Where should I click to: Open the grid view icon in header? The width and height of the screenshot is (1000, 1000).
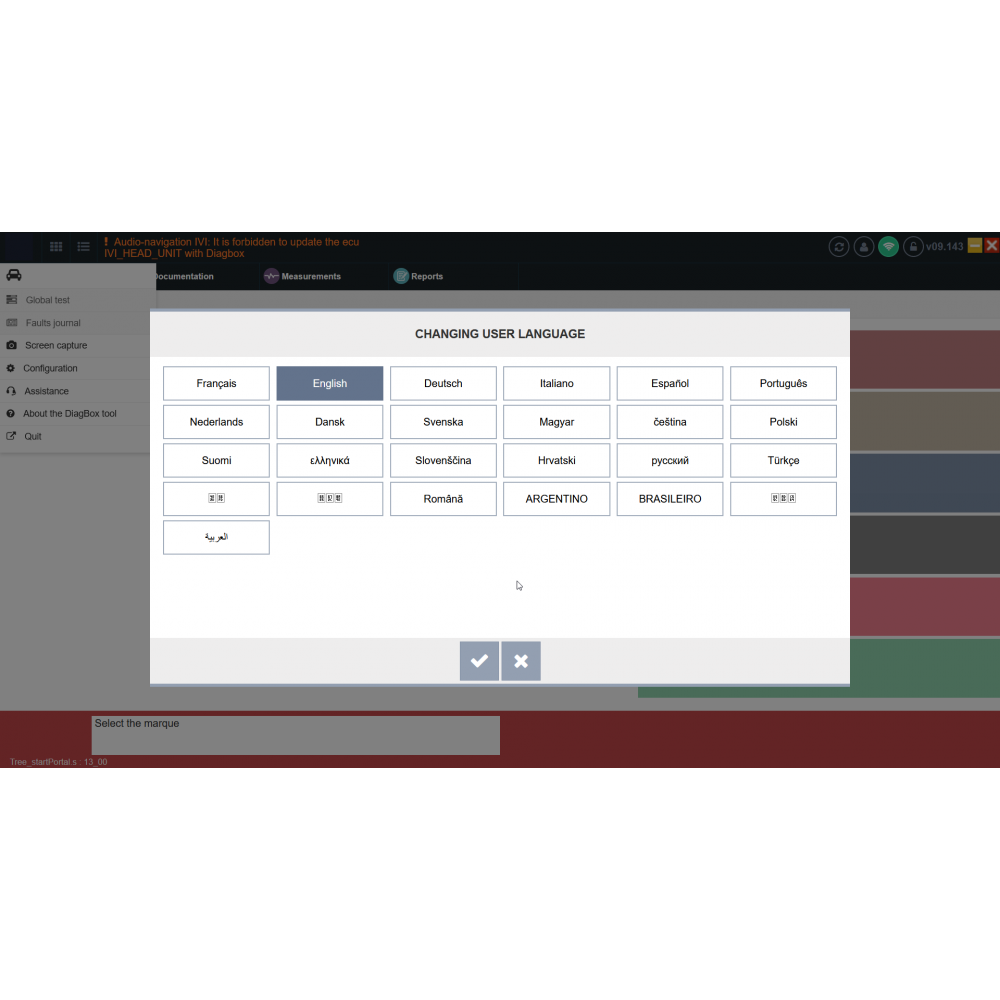56,246
